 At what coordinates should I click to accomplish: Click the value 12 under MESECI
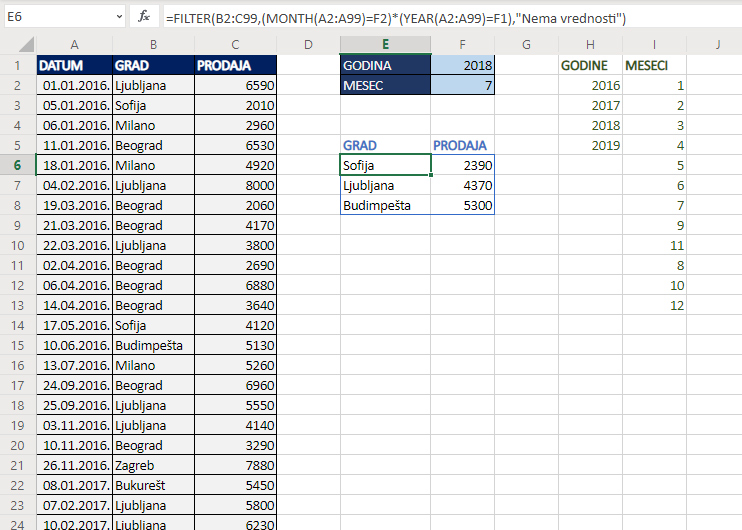coord(656,305)
